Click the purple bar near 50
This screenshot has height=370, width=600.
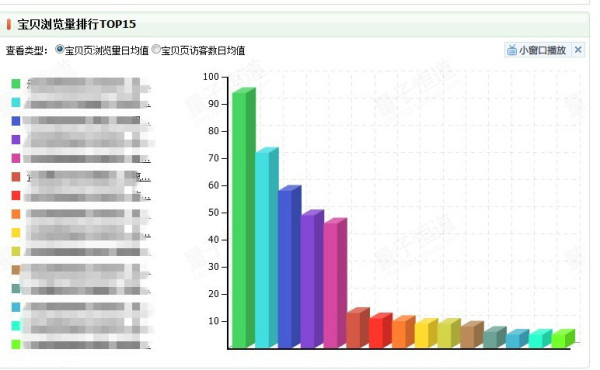point(312,279)
